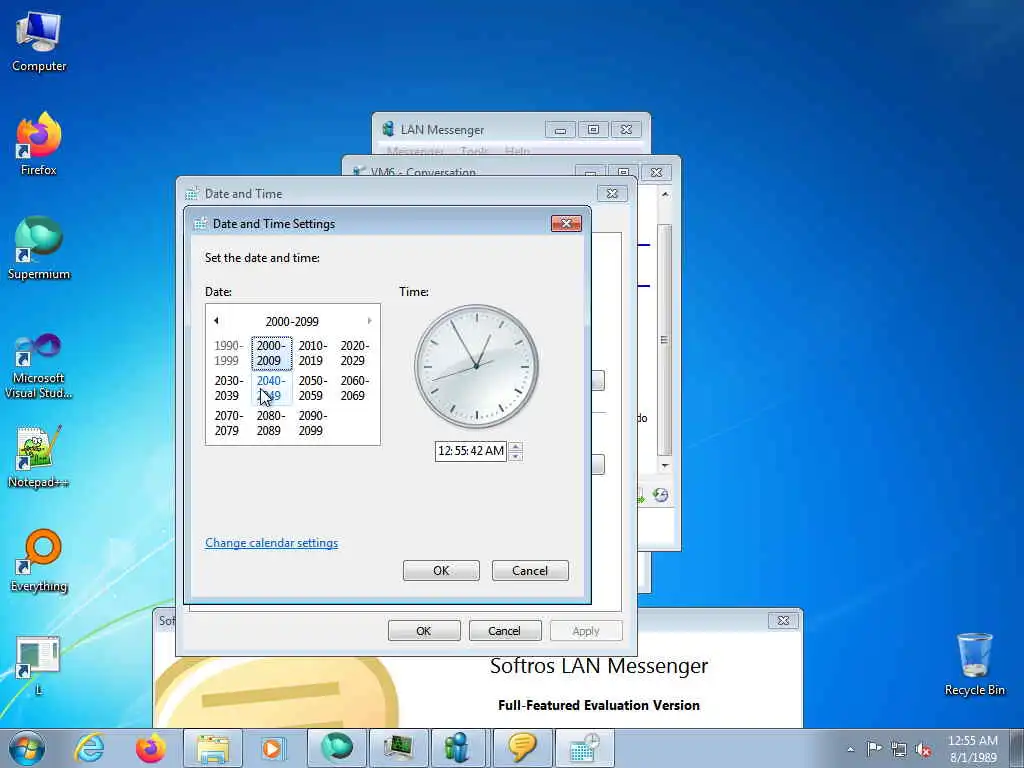Open the desktop shortcut labeled L
This screenshot has width=1024, height=768.
pyautogui.click(x=39, y=665)
